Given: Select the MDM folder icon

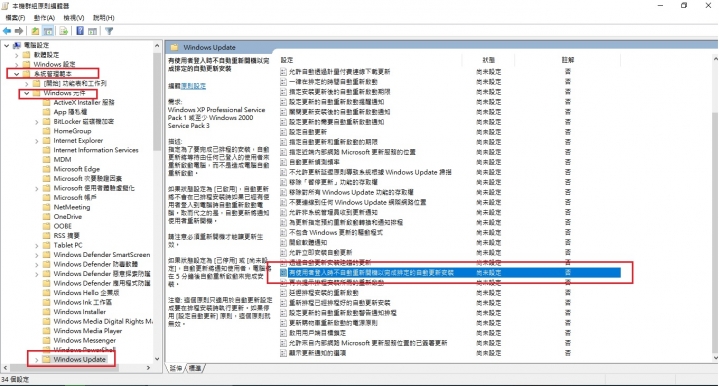Looking at the screenshot, I should click(46, 160).
